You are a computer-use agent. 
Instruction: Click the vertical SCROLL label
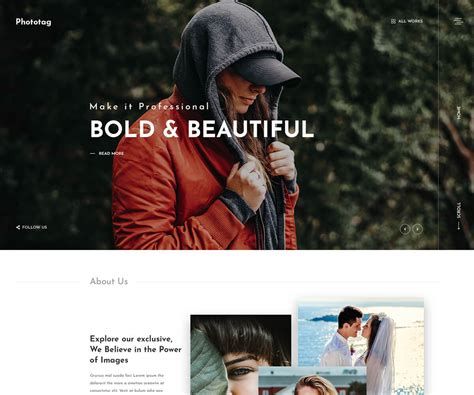tap(459, 210)
